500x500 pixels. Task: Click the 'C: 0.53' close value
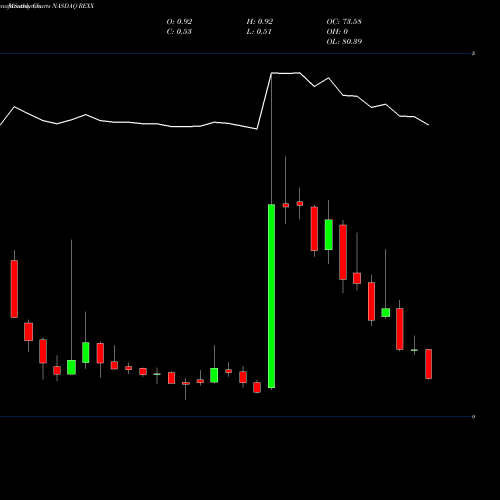tap(179, 32)
